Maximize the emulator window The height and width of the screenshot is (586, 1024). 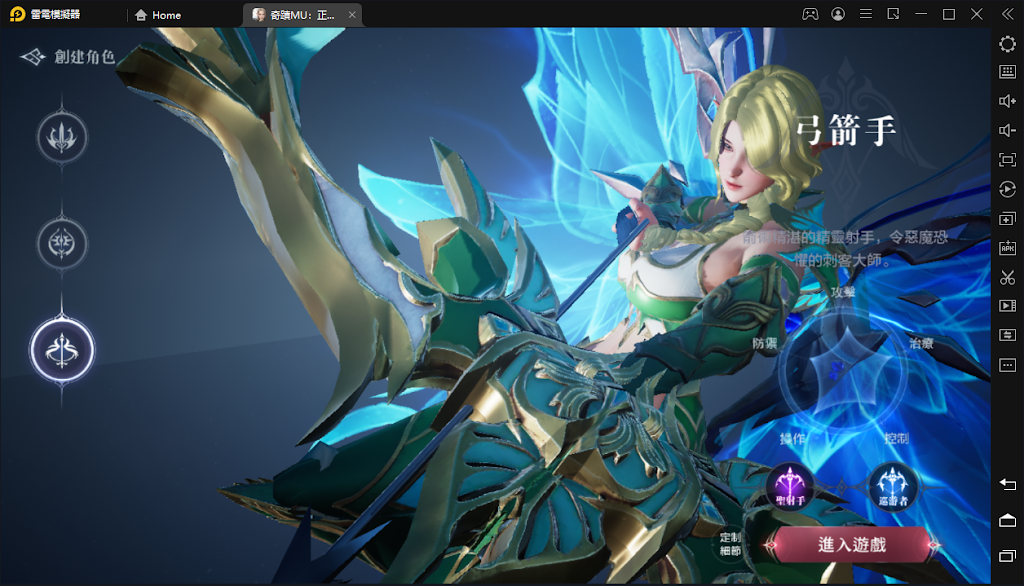(x=949, y=14)
